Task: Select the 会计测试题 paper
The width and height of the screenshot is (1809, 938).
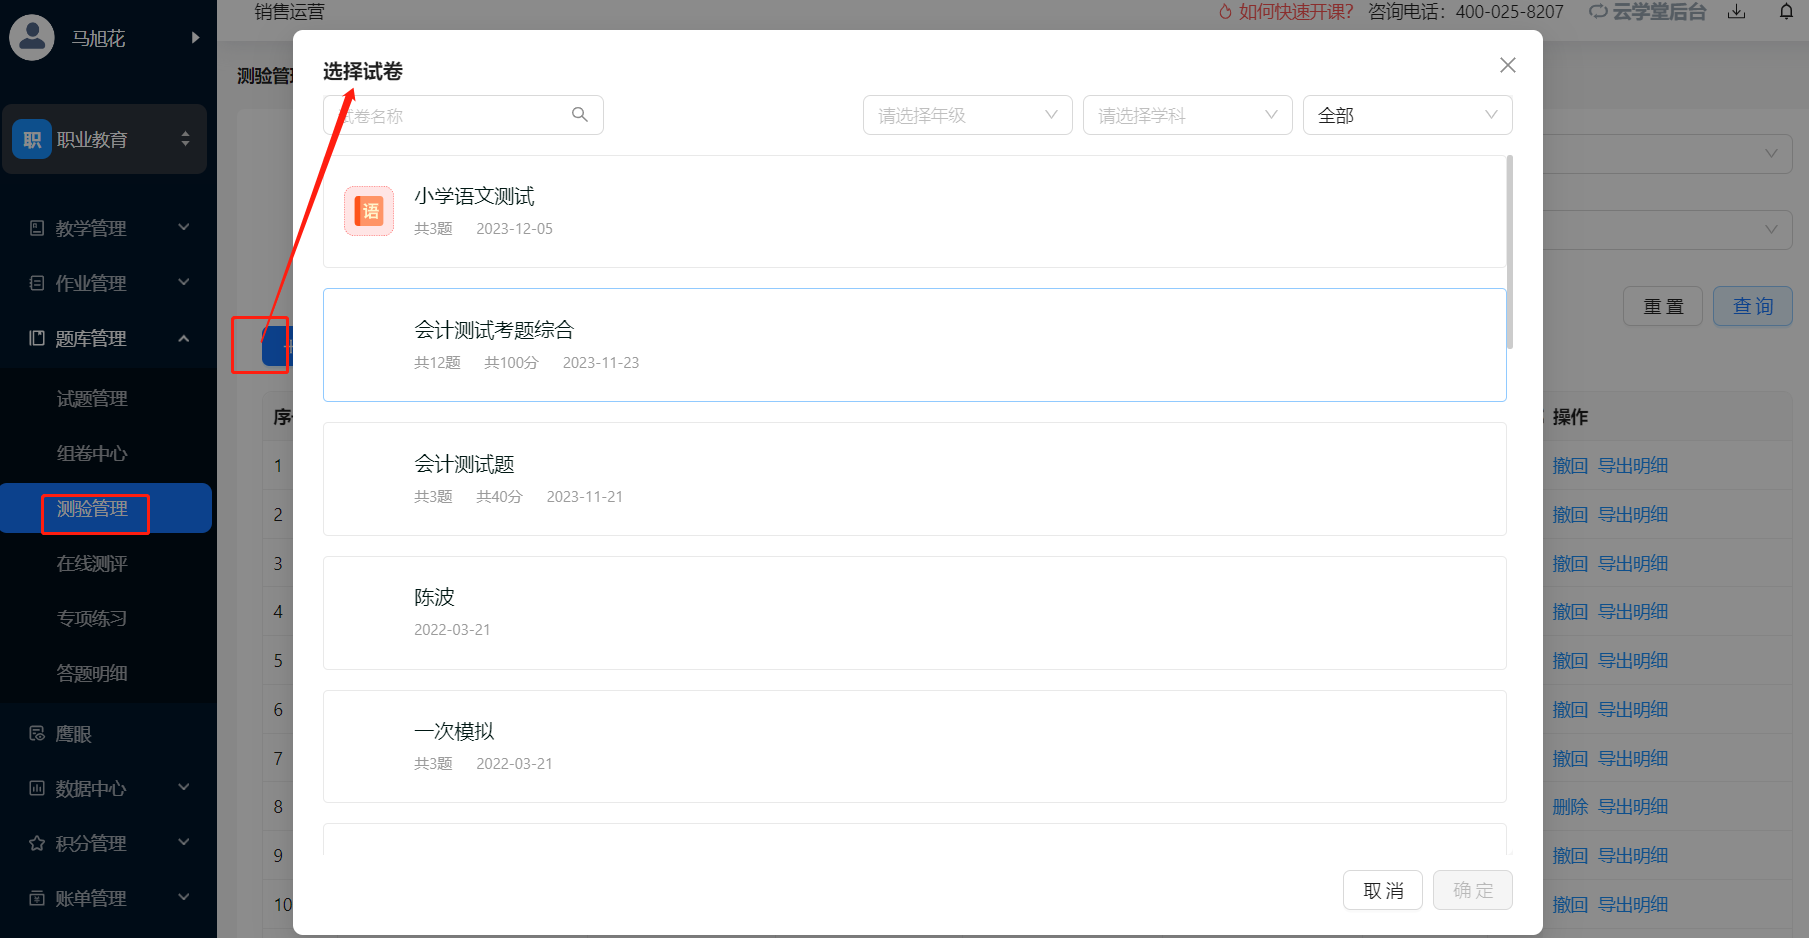Action: click(914, 479)
